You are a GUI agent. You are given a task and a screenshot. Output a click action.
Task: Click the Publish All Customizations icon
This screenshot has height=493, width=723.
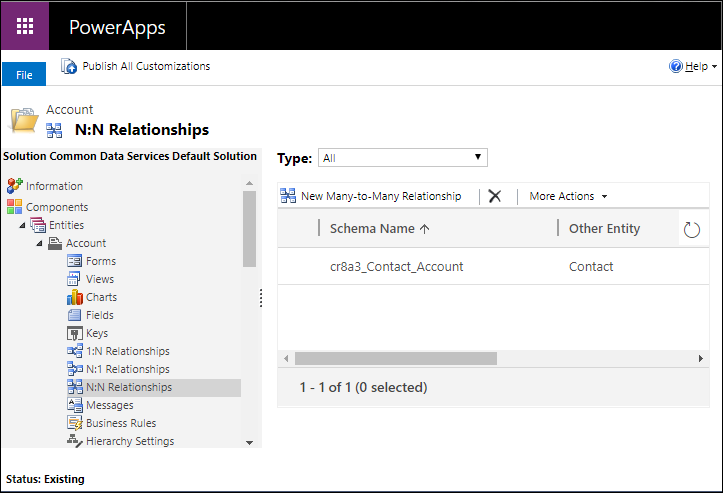[x=69, y=67]
